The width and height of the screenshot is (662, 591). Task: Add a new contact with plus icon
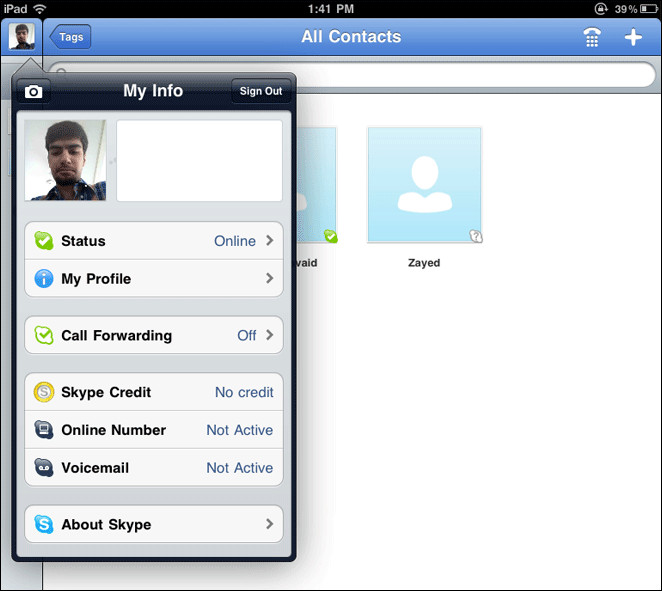coord(633,37)
